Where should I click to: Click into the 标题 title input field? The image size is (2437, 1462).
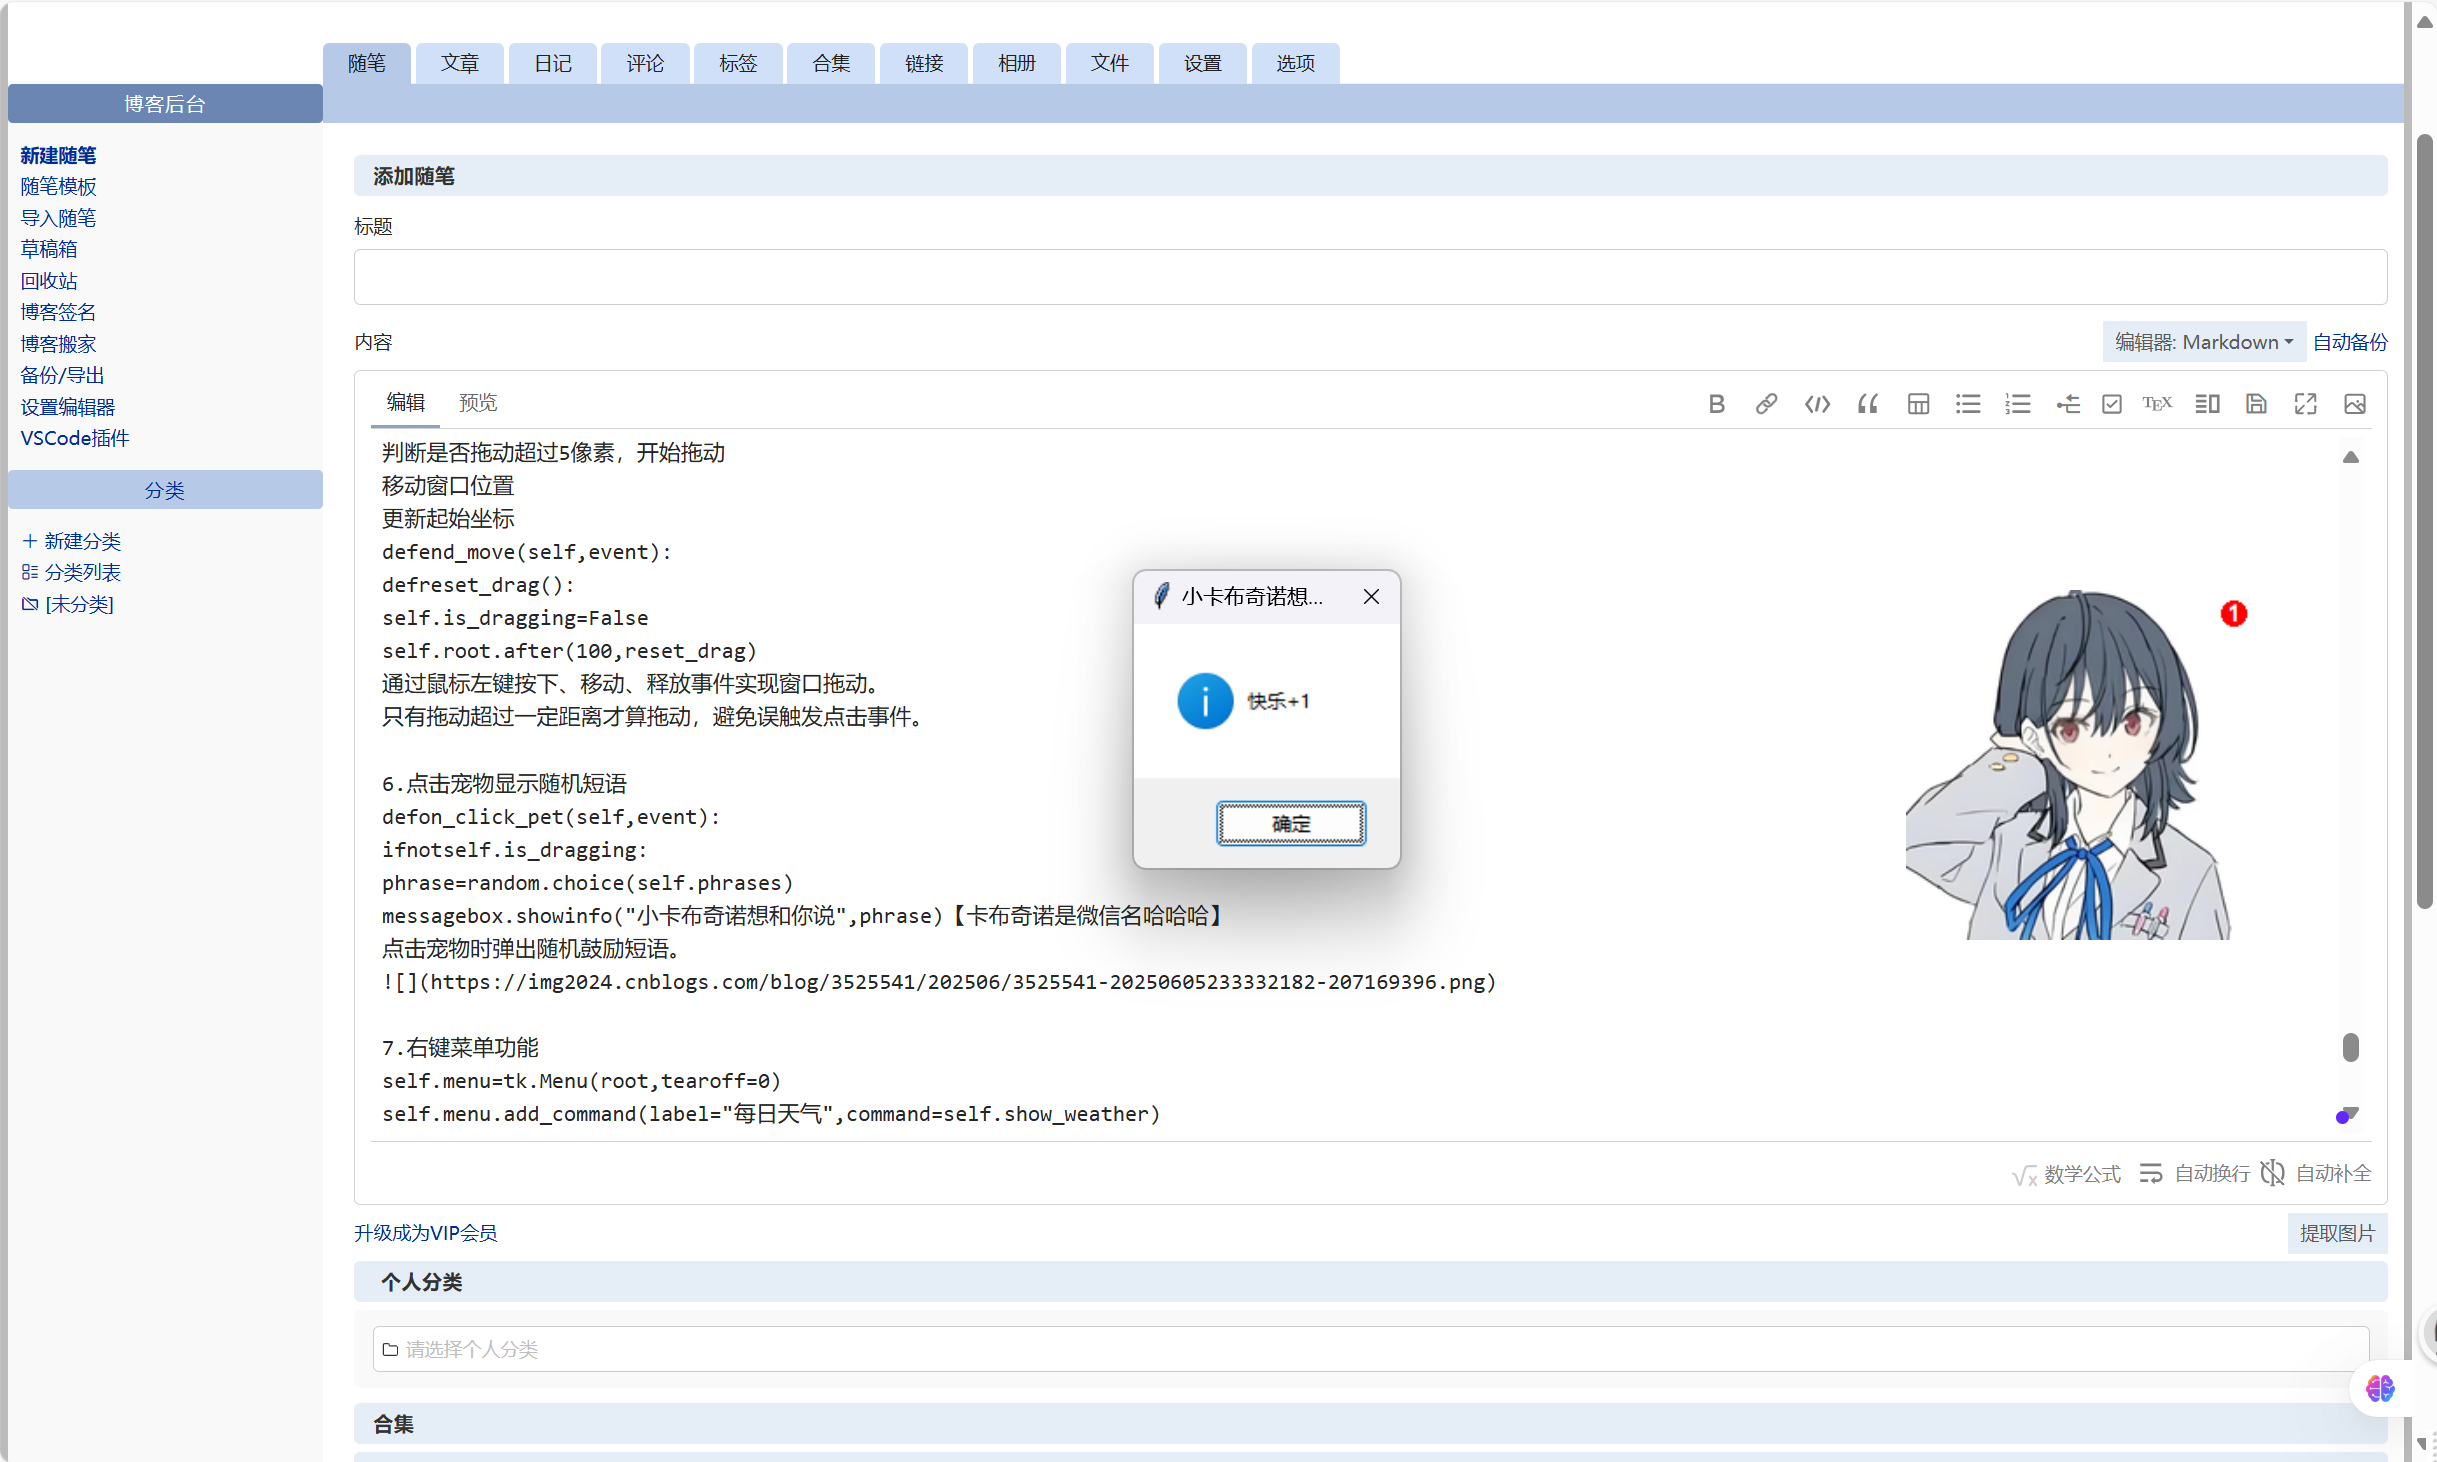[1370, 277]
